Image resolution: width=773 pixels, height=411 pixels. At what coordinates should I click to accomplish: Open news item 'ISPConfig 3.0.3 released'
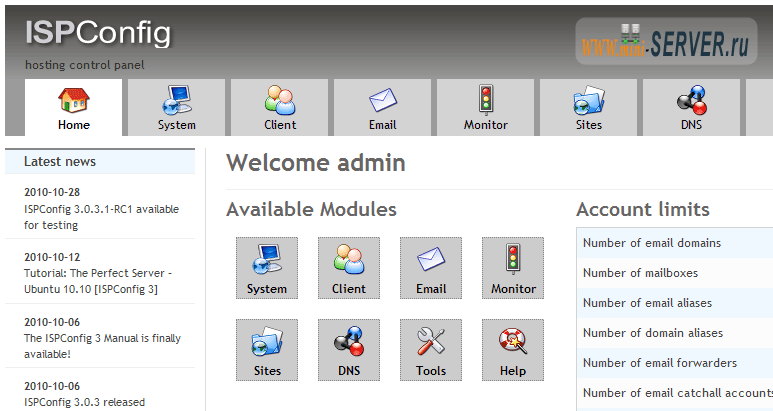(84, 402)
